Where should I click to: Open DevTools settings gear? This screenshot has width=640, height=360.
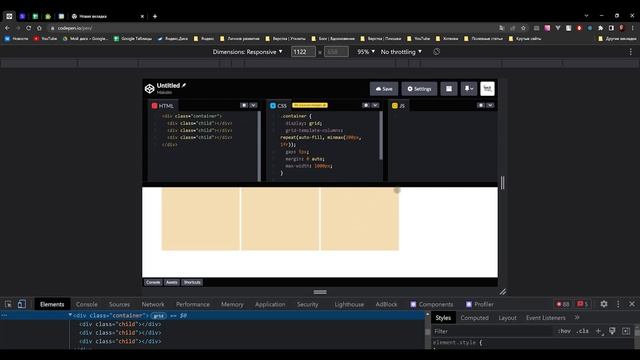click(x=604, y=304)
